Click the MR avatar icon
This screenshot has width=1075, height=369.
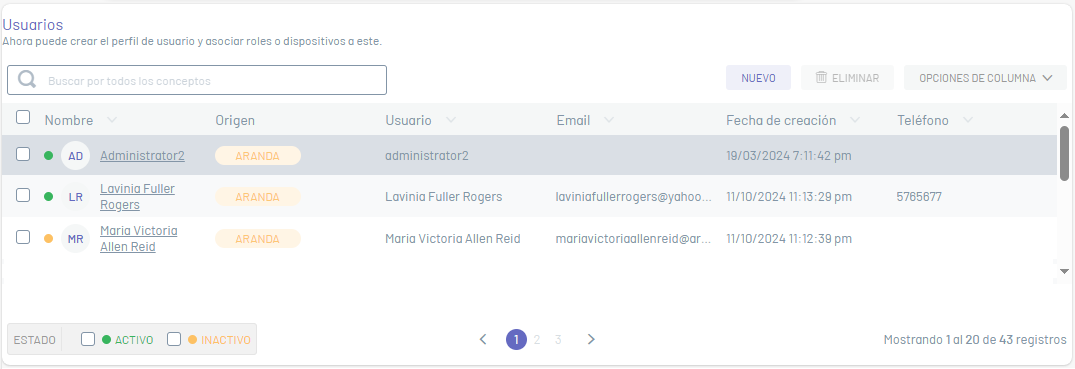tap(75, 239)
